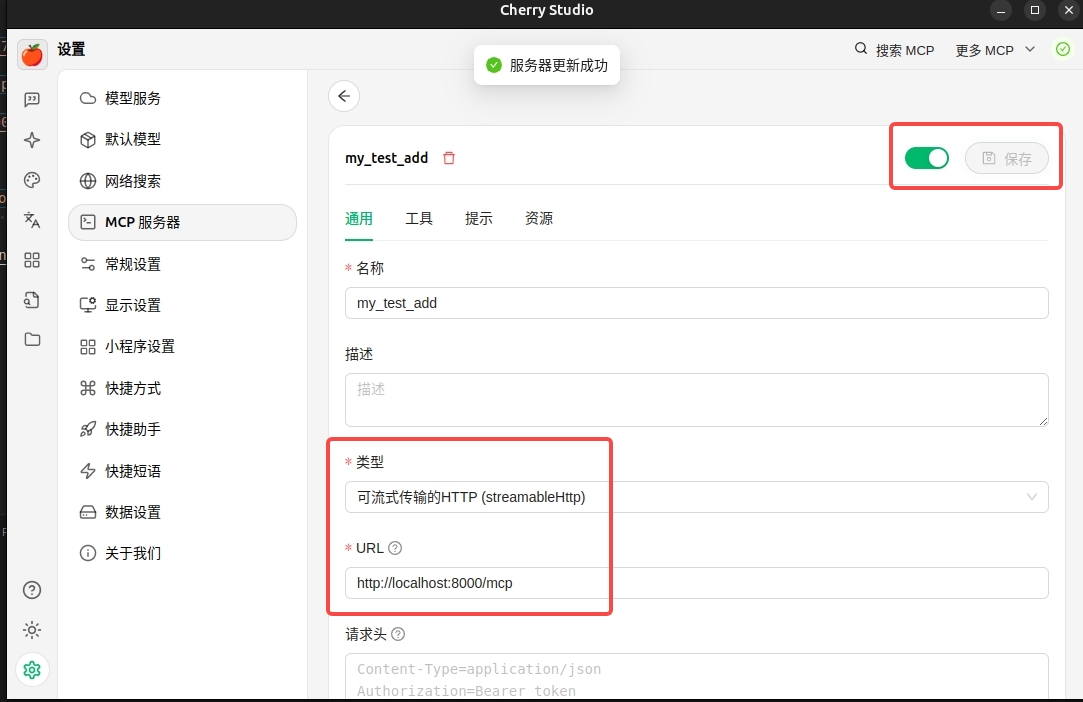This screenshot has width=1083, height=702.
Task: Open 显示设置 settings section
Action: (182, 305)
